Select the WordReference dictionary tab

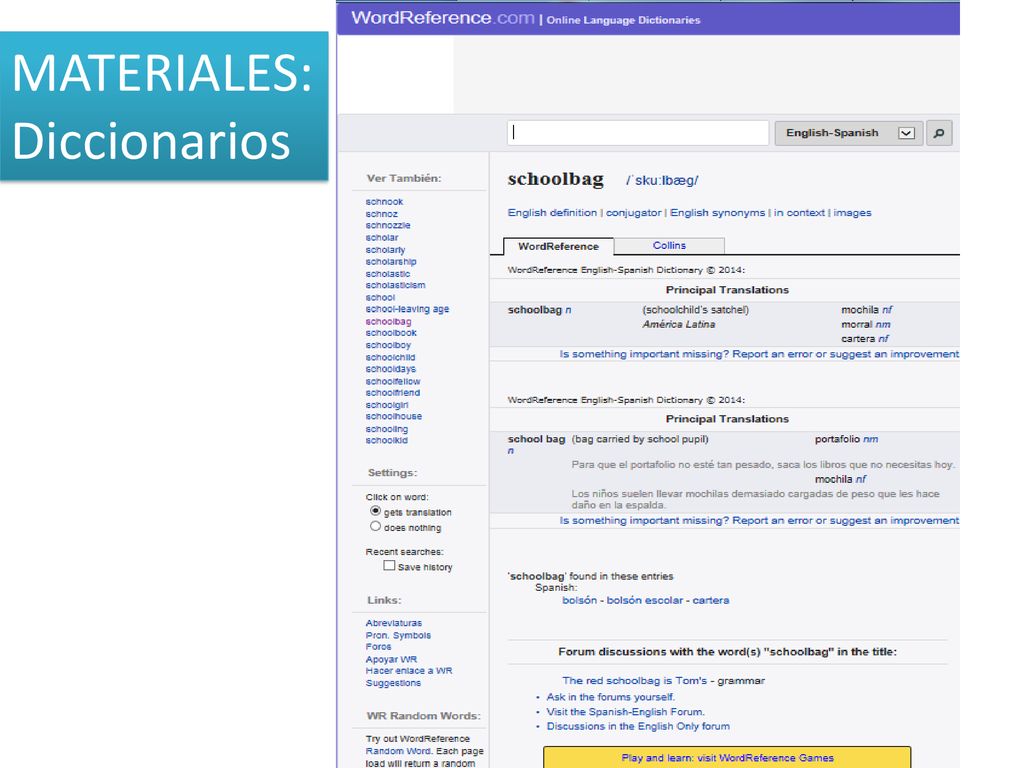558,246
